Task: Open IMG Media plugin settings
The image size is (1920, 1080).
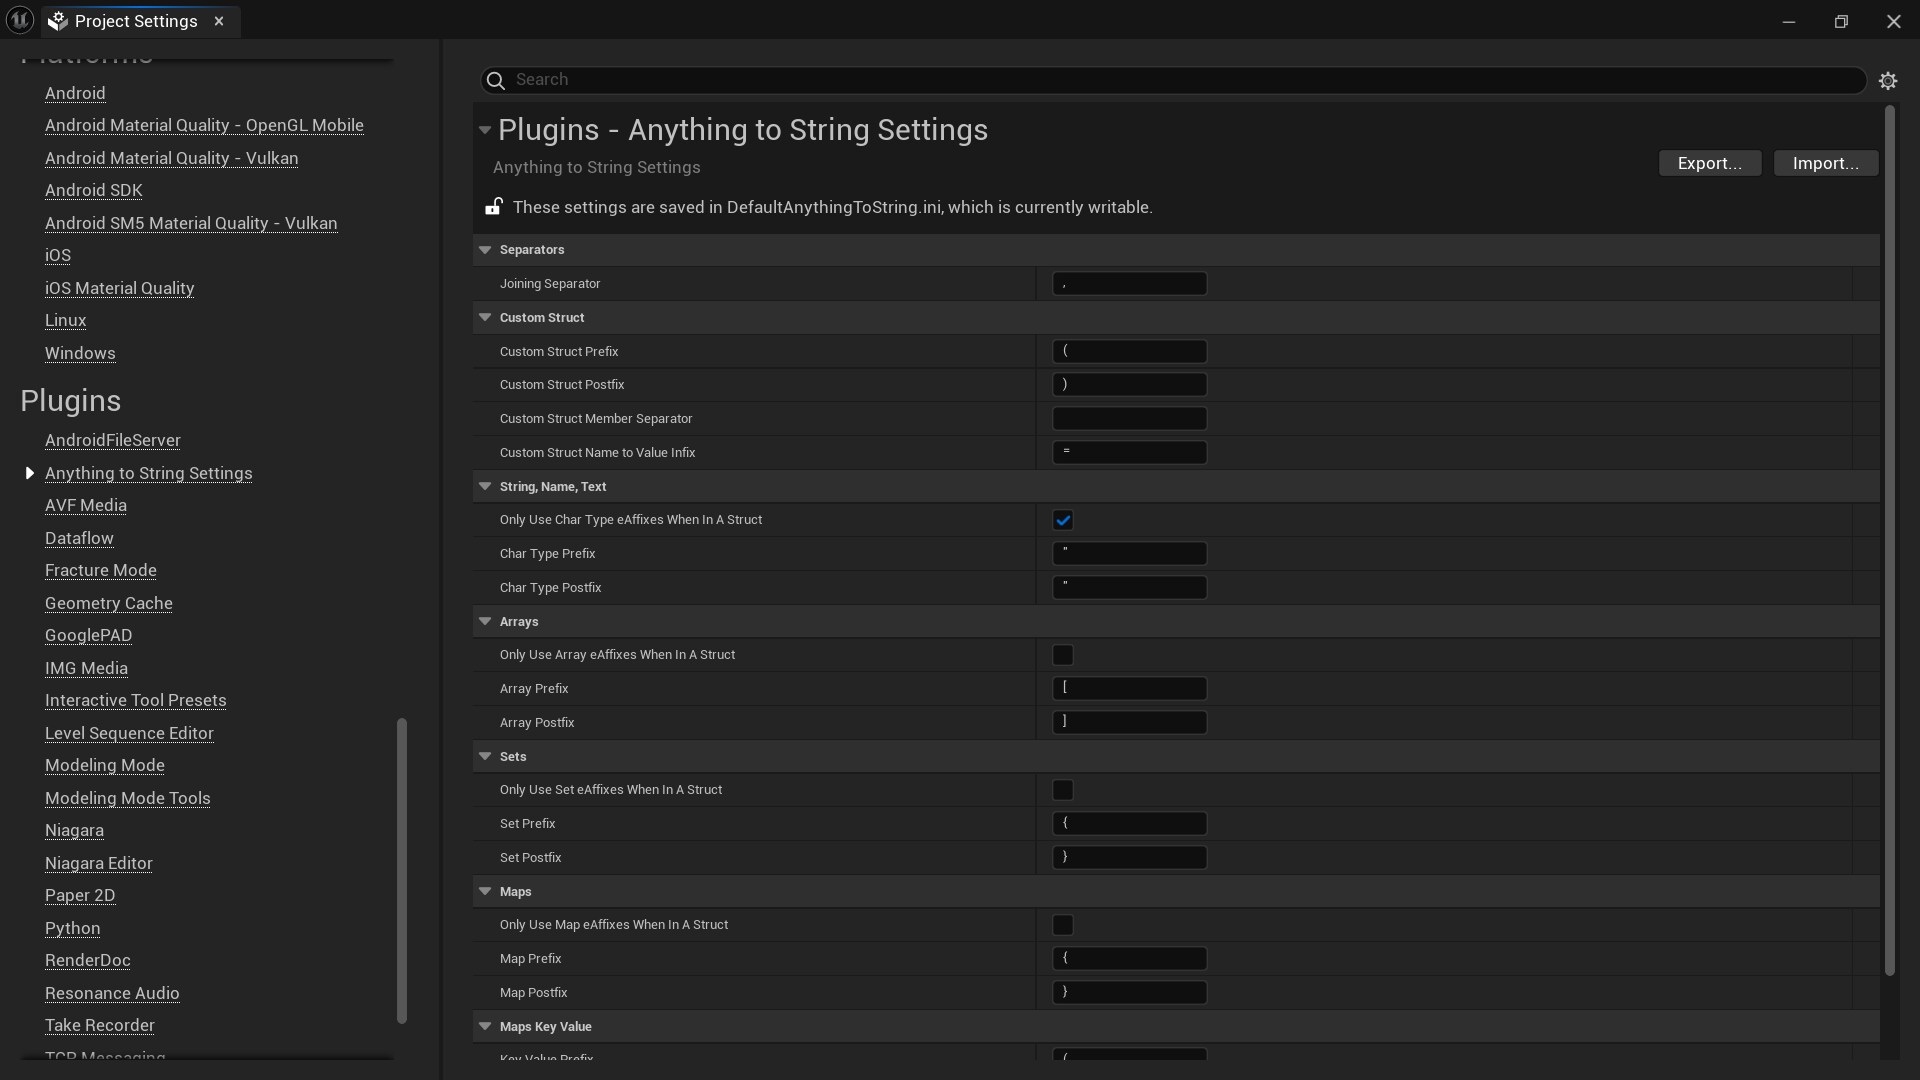Action: pos(86,668)
